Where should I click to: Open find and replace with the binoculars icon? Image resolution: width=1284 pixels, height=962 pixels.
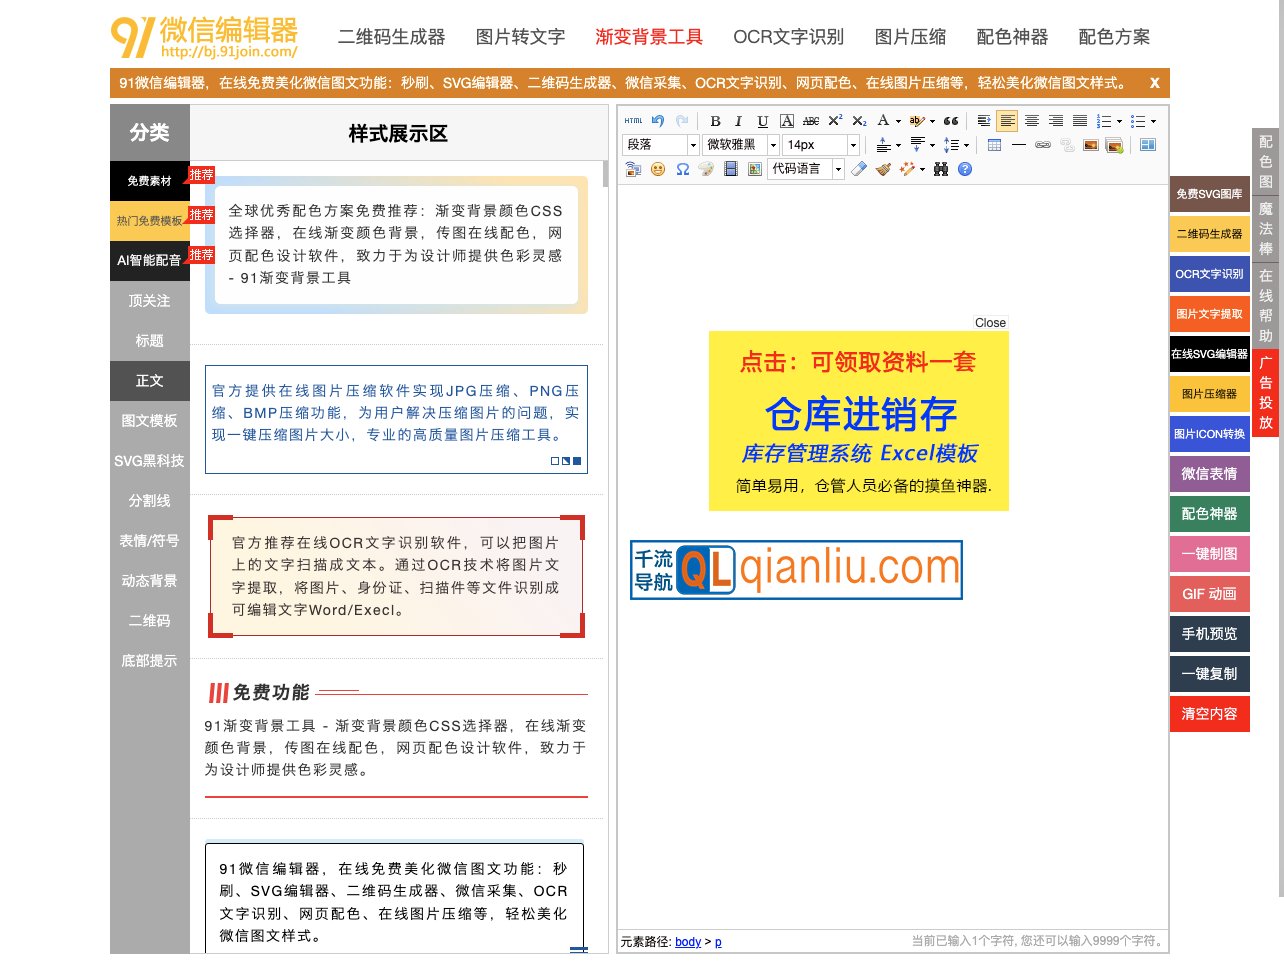click(x=940, y=169)
